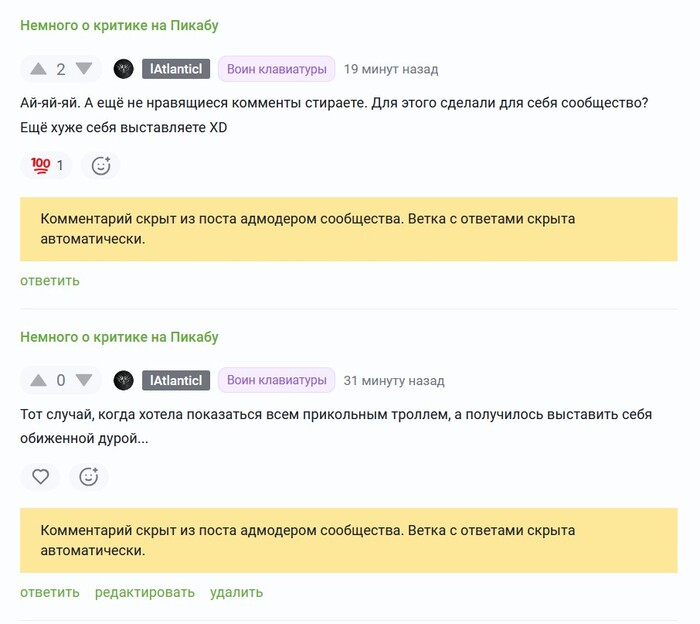Downvote the first comment by IAtlanticI
Screen dimensions: 700x624
pos(84,69)
